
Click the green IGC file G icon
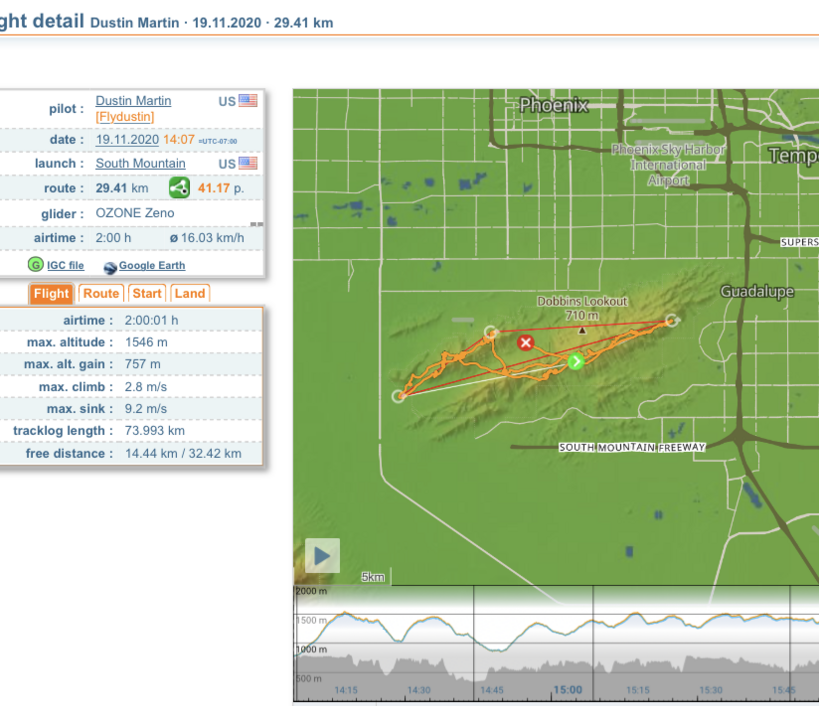(x=35, y=265)
